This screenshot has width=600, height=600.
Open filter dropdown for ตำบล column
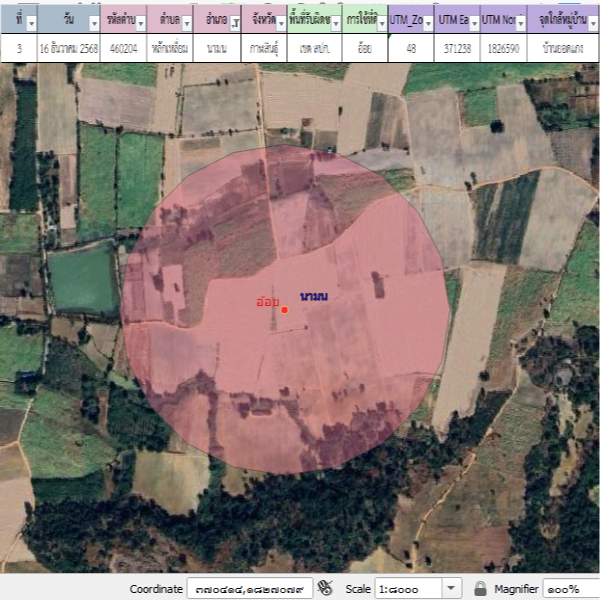pyautogui.click(x=185, y=22)
